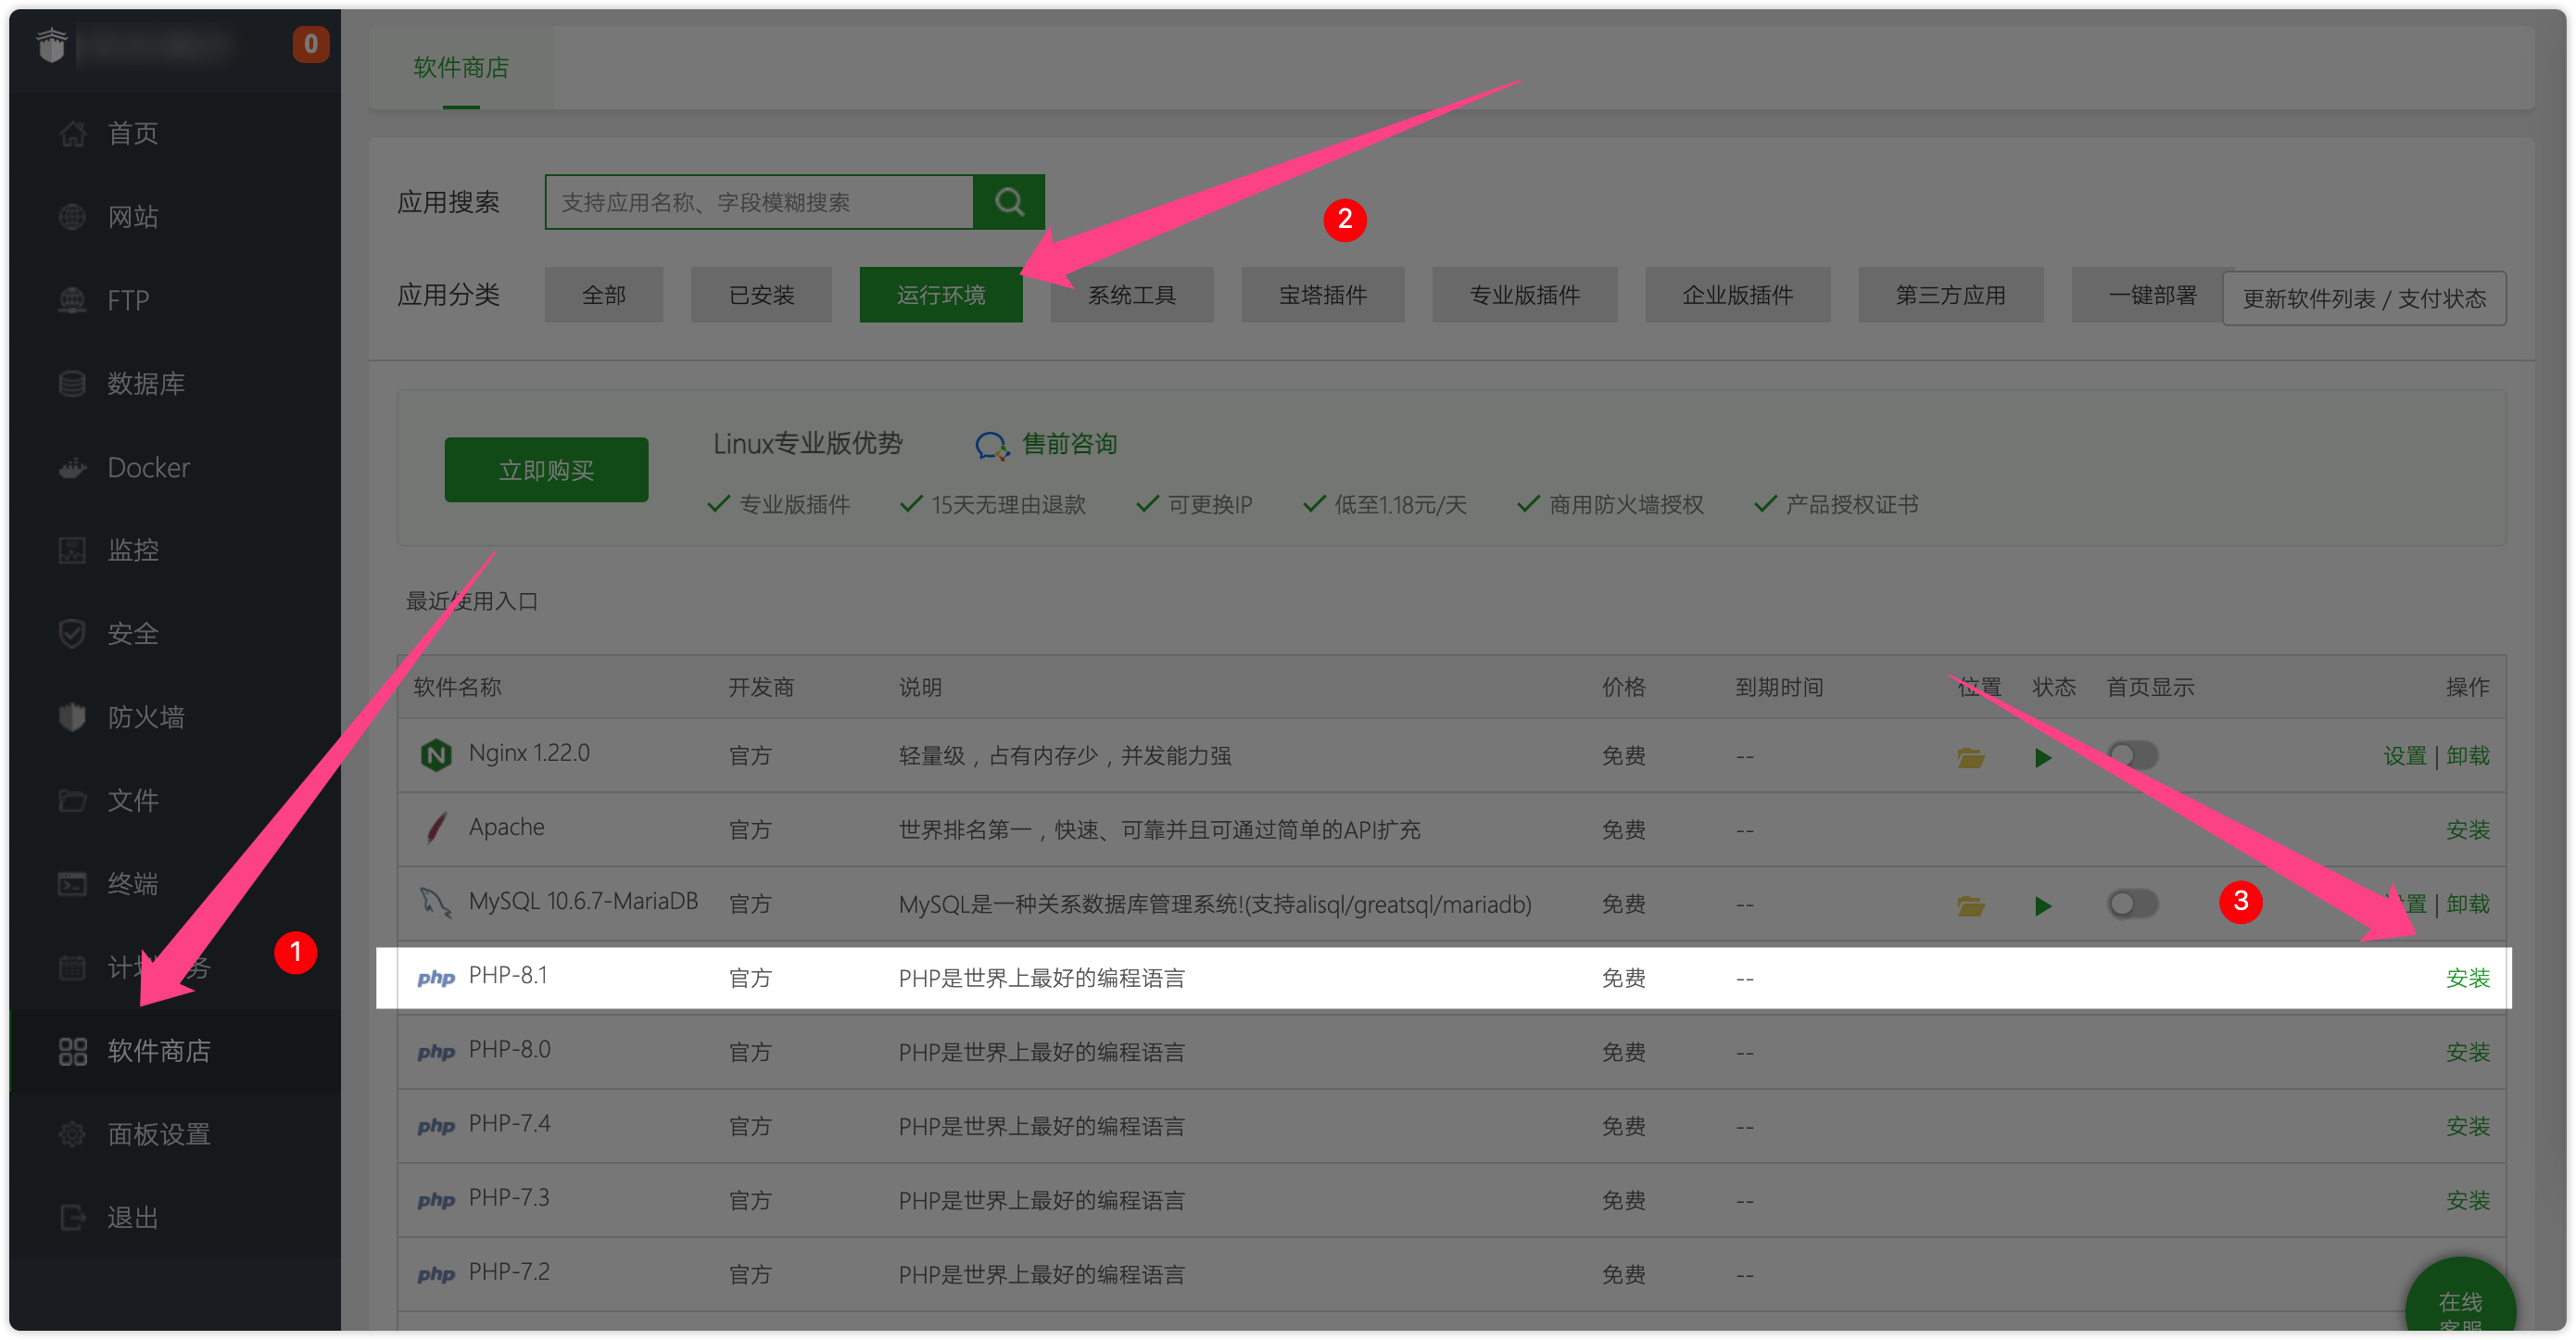Click the MySQL 10.6.7-MariaDB name
The height and width of the screenshot is (1340, 2576).
583,902
